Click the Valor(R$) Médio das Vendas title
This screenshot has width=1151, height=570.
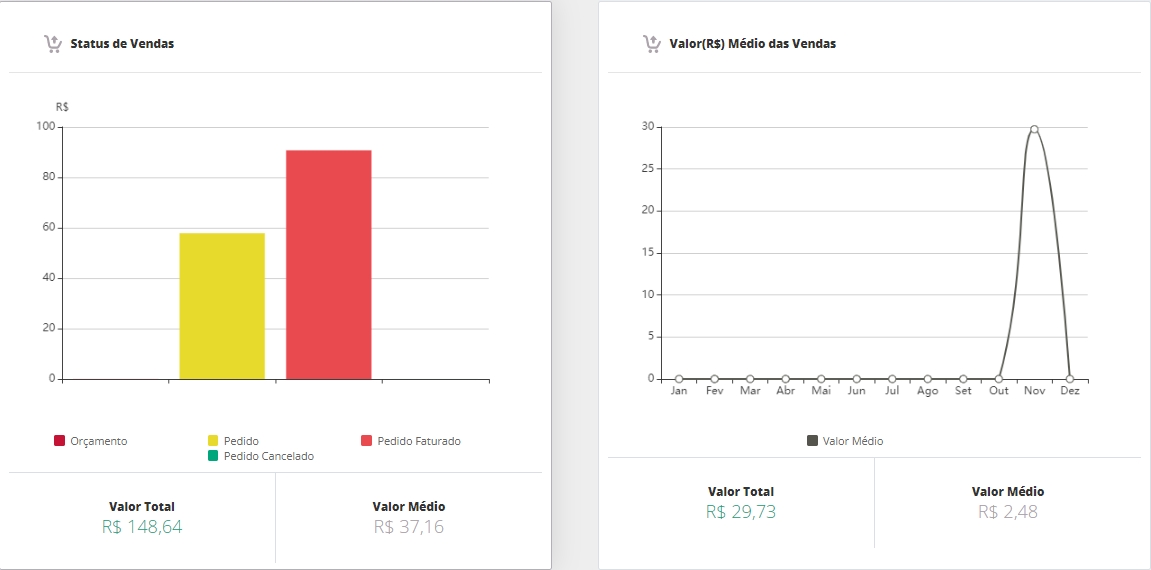pos(753,44)
